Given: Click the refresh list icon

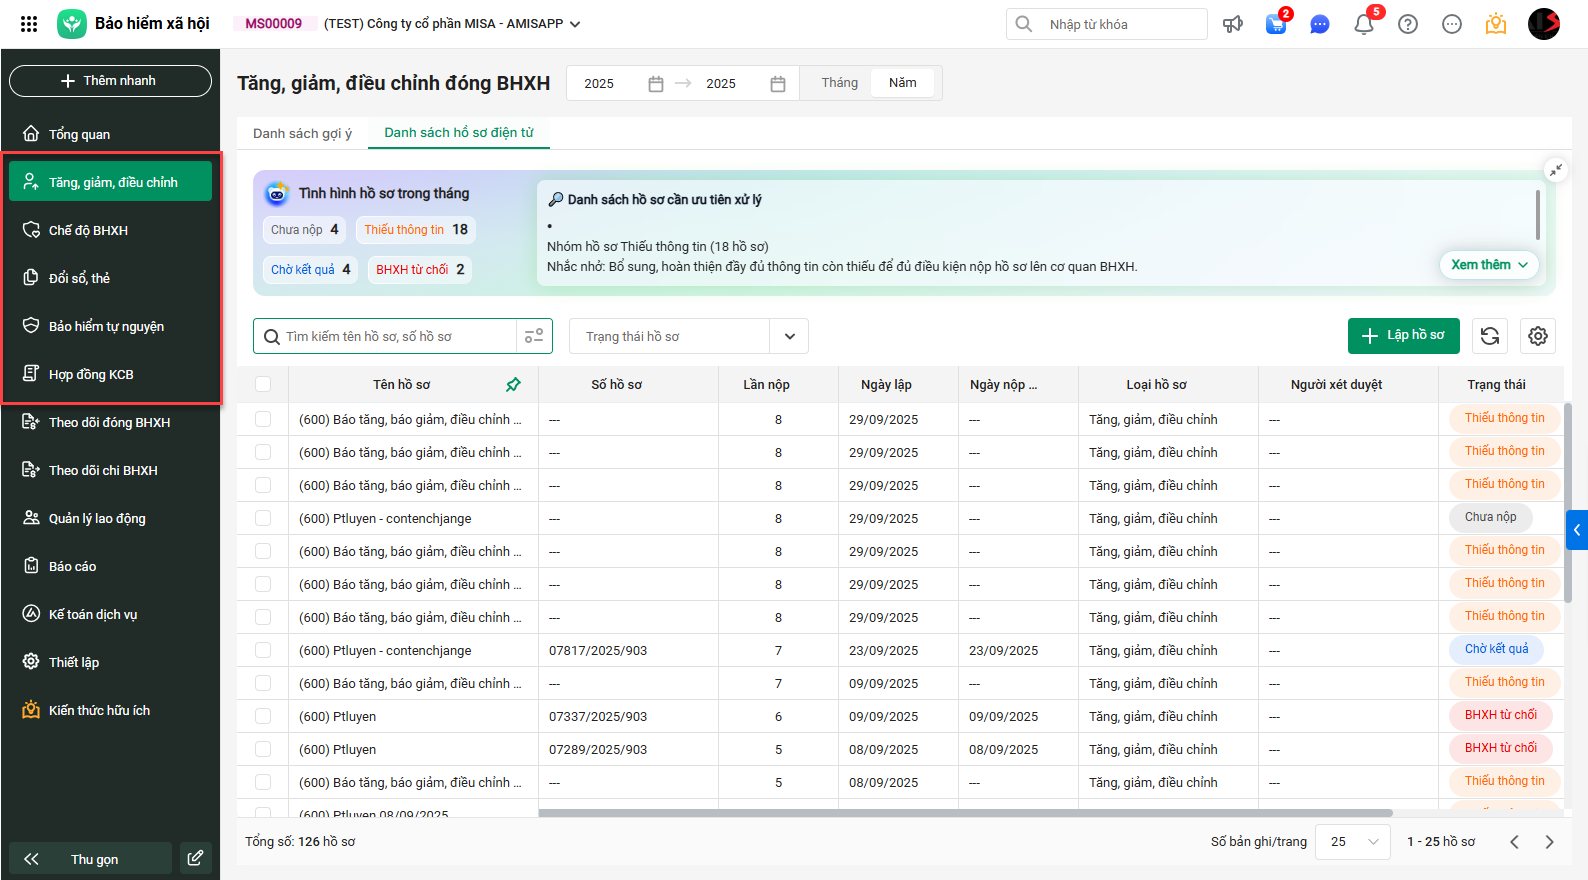Looking at the screenshot, I should pyautogui.click(x=1490, y=336).
